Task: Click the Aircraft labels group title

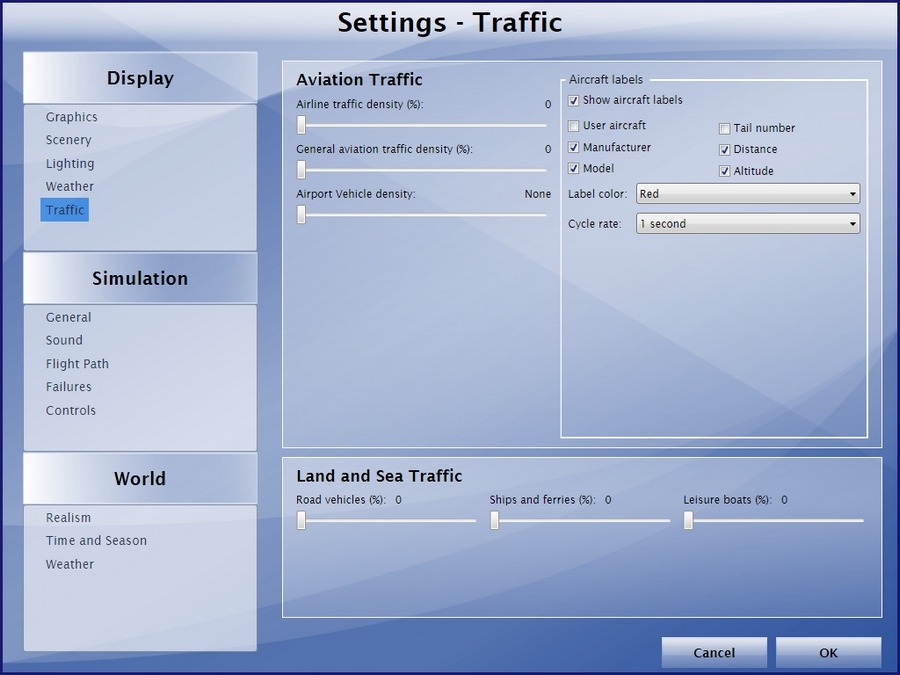Action: pyautogui.click(x=606, y=80)
